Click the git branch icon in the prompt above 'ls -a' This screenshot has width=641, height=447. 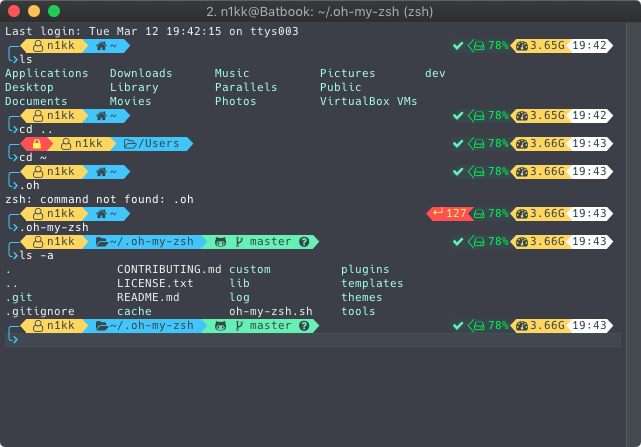[x=239, y=242]
